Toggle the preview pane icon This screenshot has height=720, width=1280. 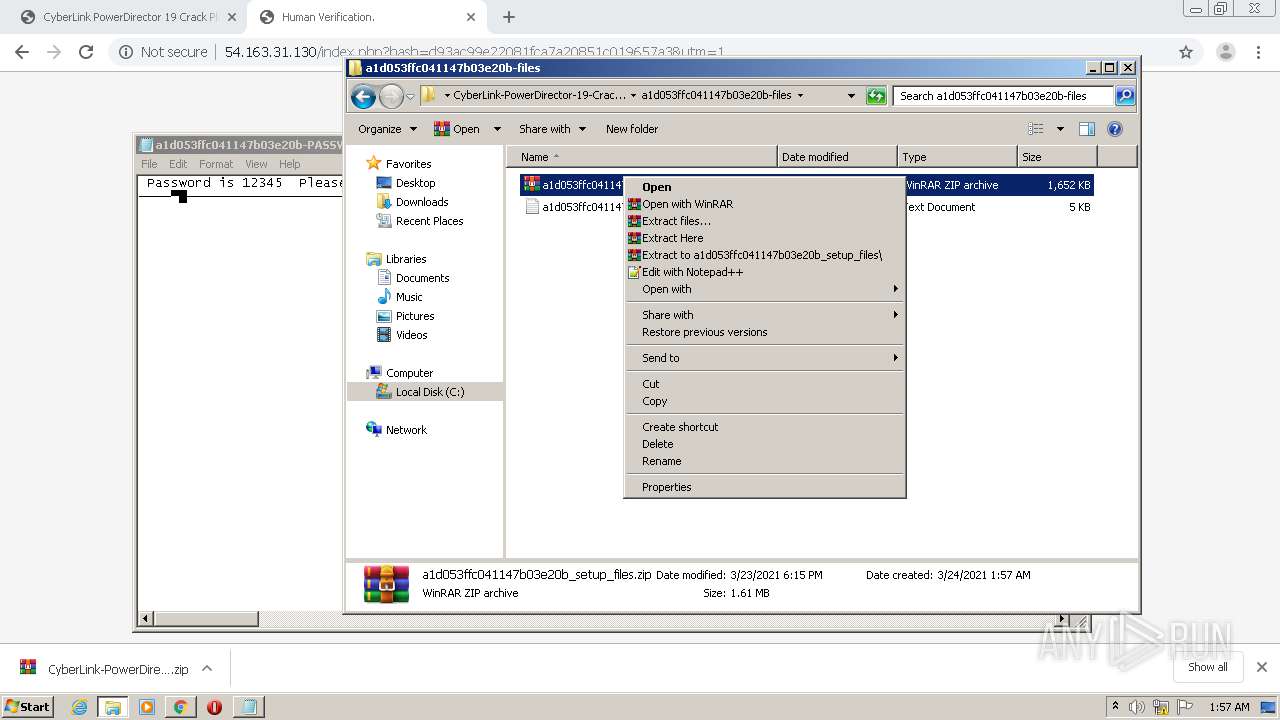point(1087,129)
